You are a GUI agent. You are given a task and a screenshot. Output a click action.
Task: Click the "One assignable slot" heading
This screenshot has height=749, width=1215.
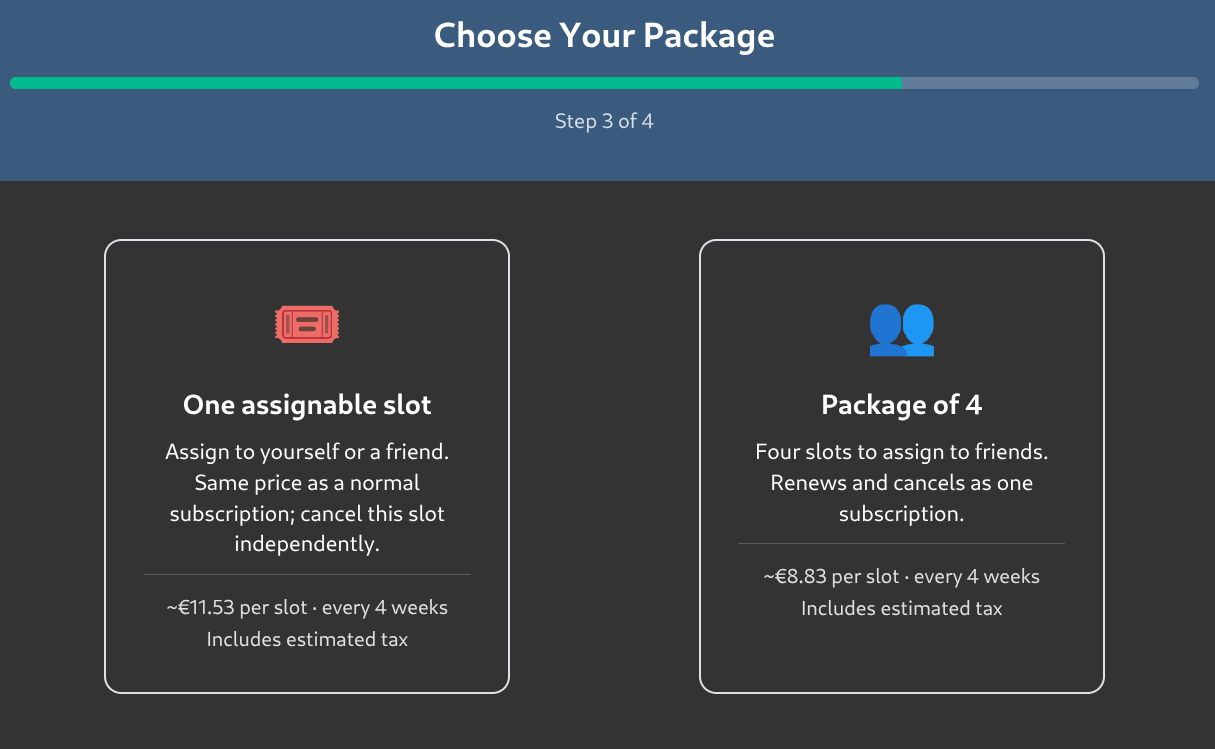pos(307,405)
